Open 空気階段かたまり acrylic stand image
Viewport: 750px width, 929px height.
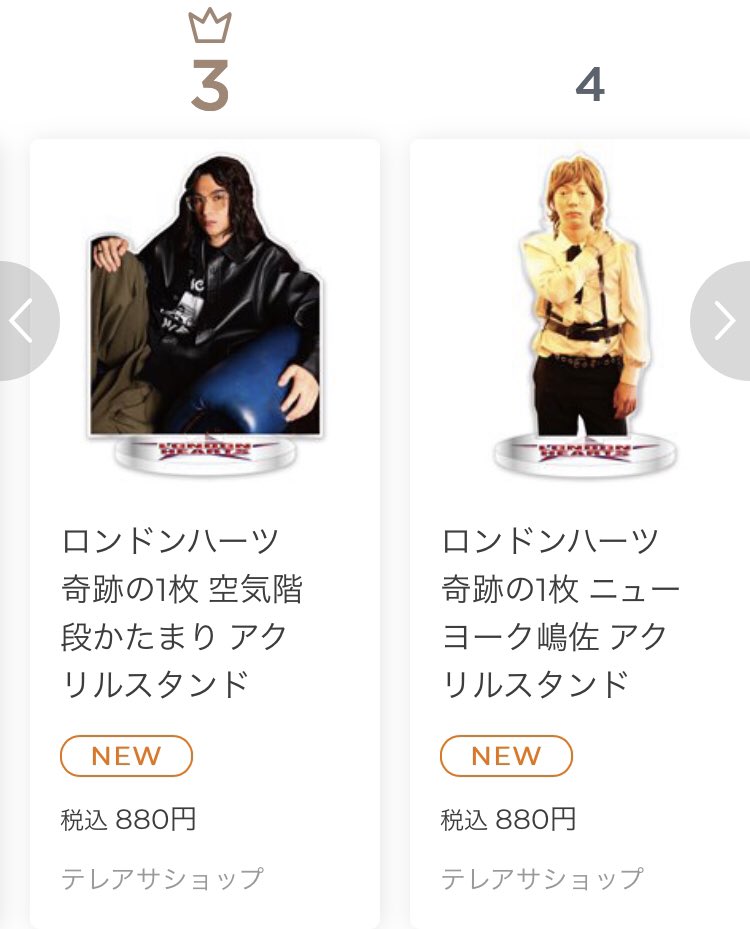click(205, 314)
